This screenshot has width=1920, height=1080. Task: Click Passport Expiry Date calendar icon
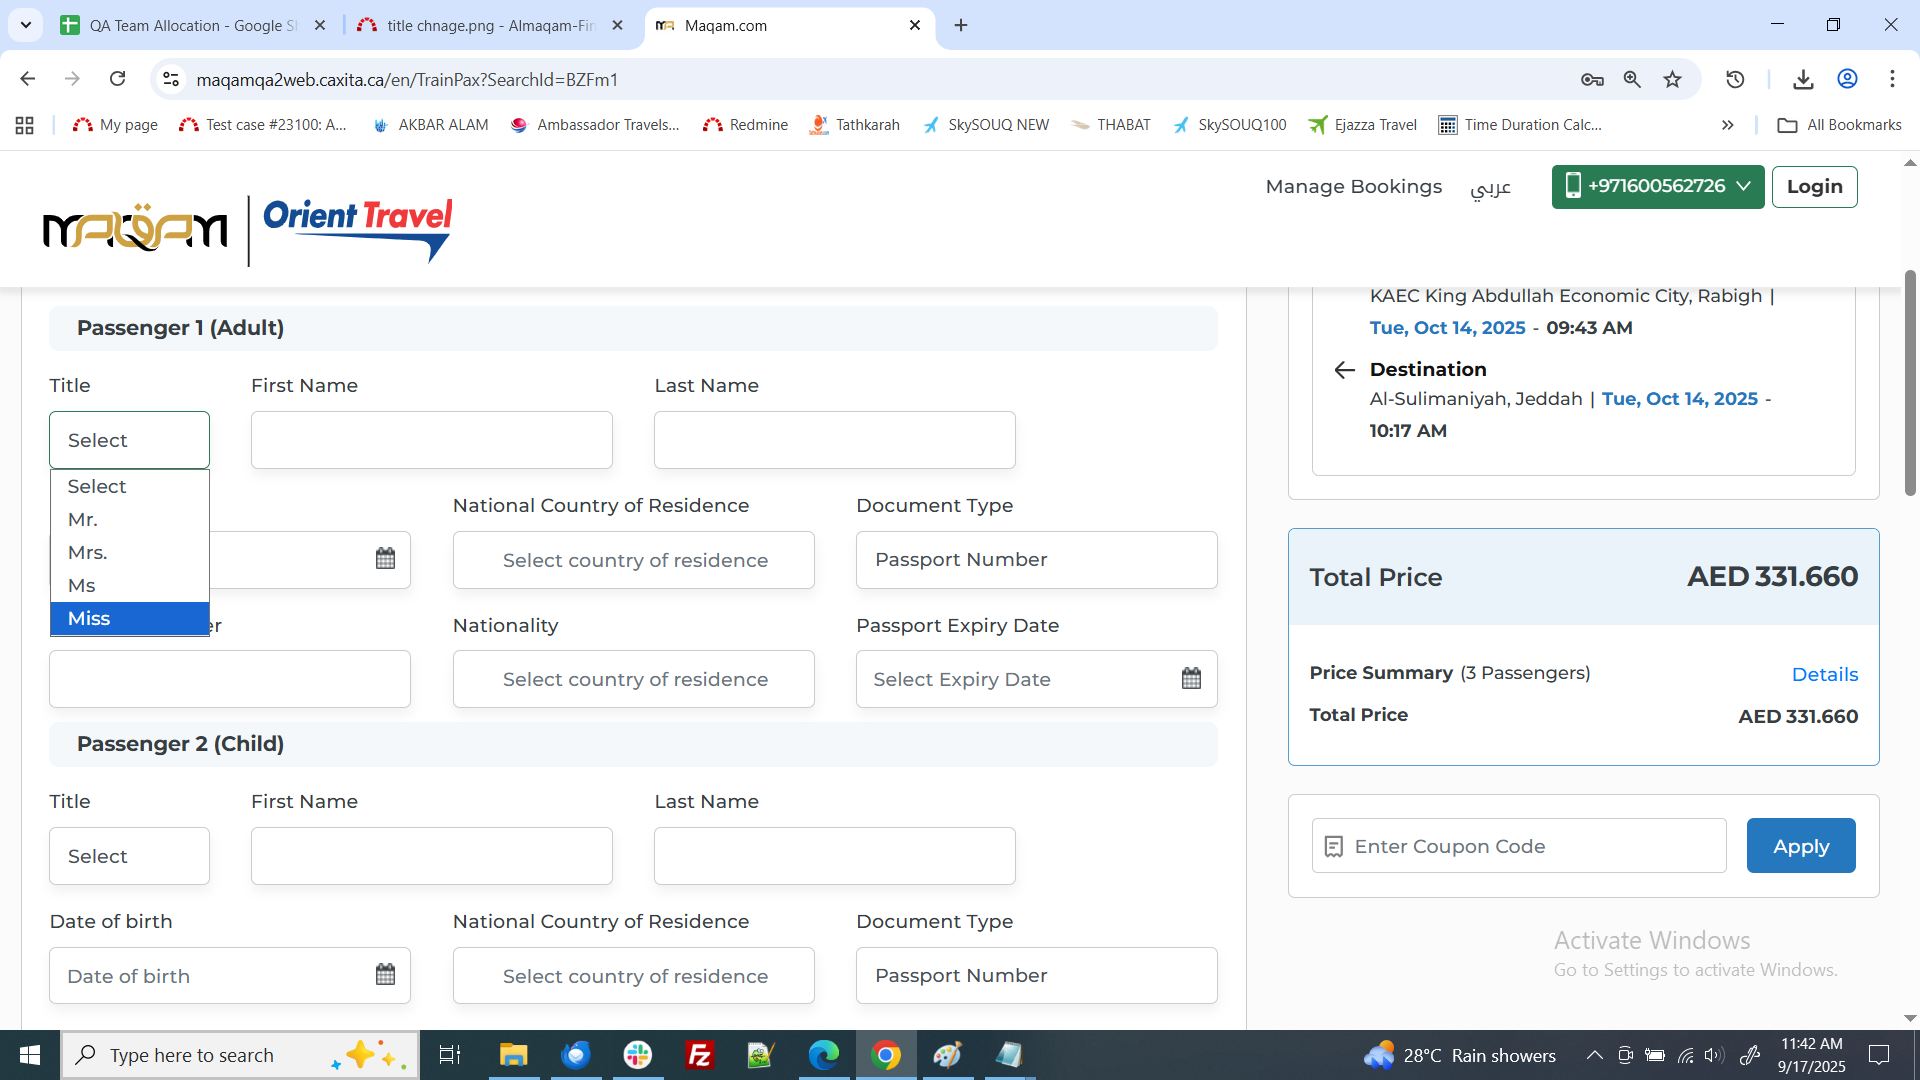pos(1191,679)
